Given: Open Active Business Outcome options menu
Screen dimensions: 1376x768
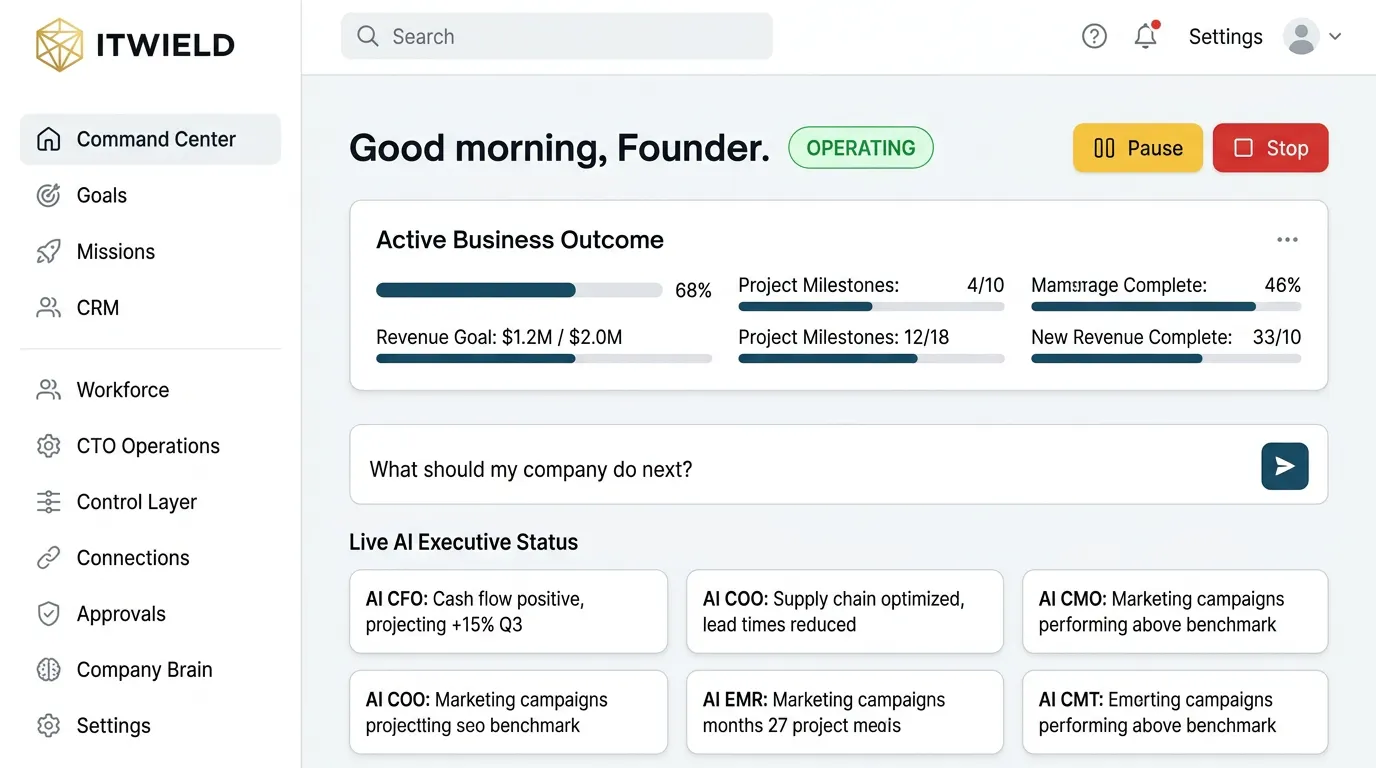Looking at the screenshot, I should pos(1287,239).
